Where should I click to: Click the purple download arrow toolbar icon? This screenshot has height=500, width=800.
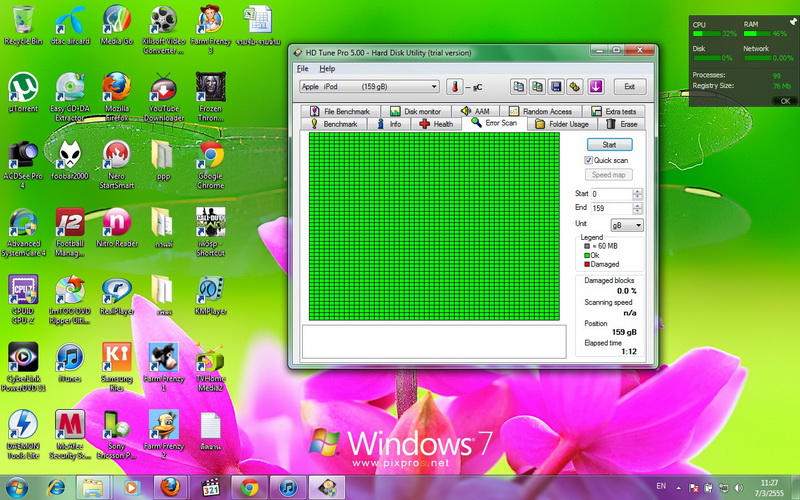tap(596, 87)
